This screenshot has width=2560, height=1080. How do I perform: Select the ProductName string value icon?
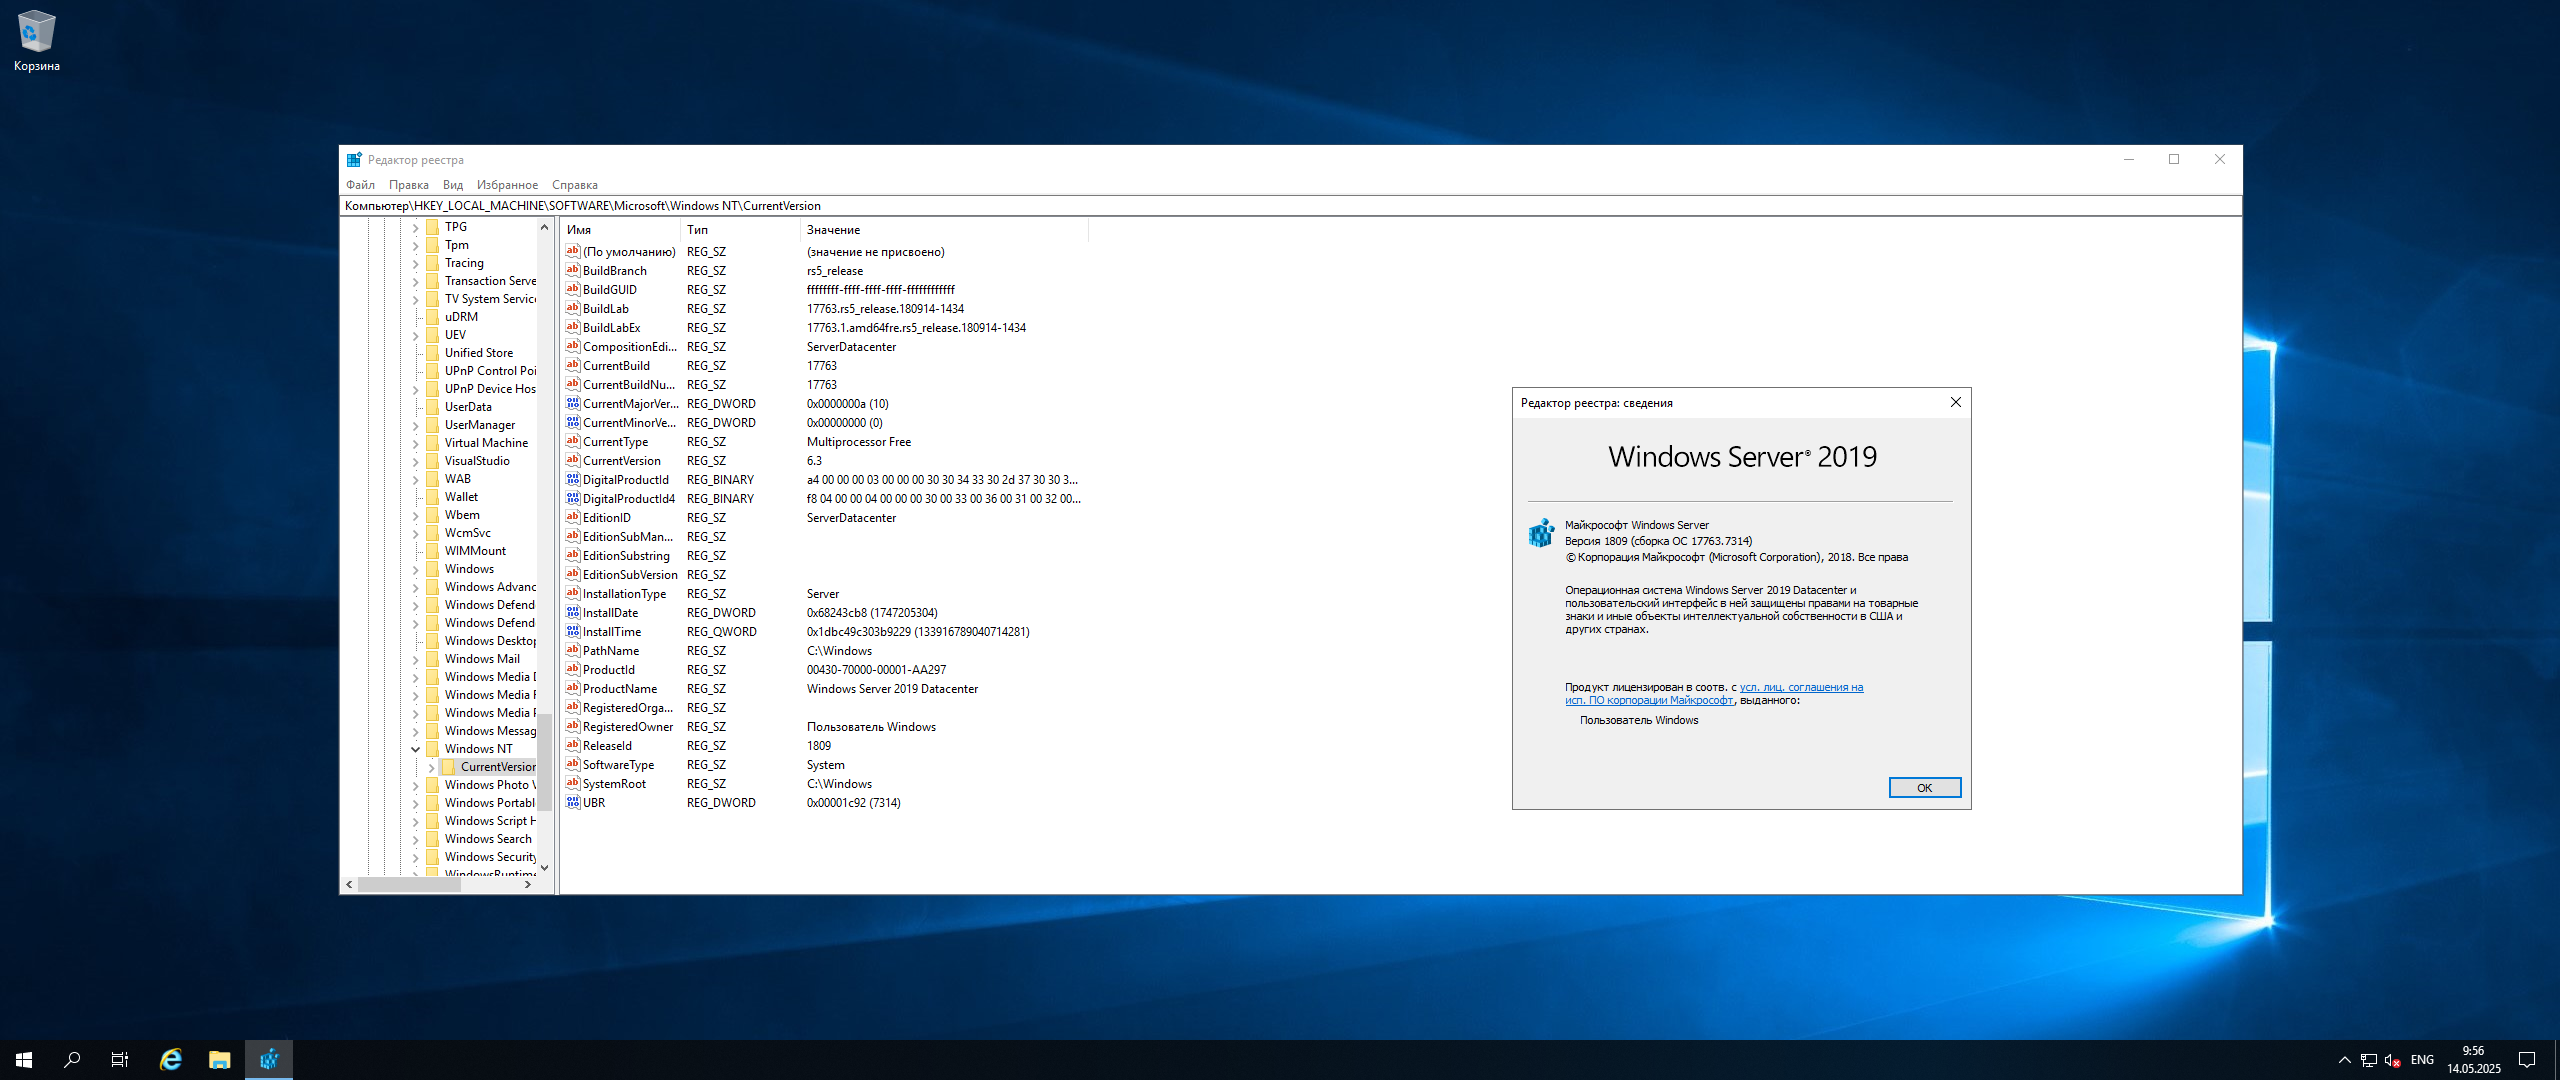(x=573, y=688)
